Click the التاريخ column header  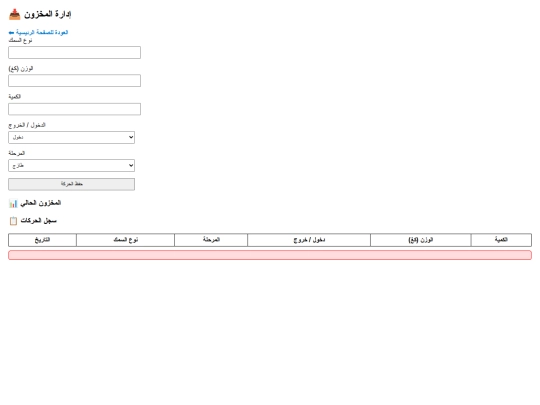pos(42,240)
